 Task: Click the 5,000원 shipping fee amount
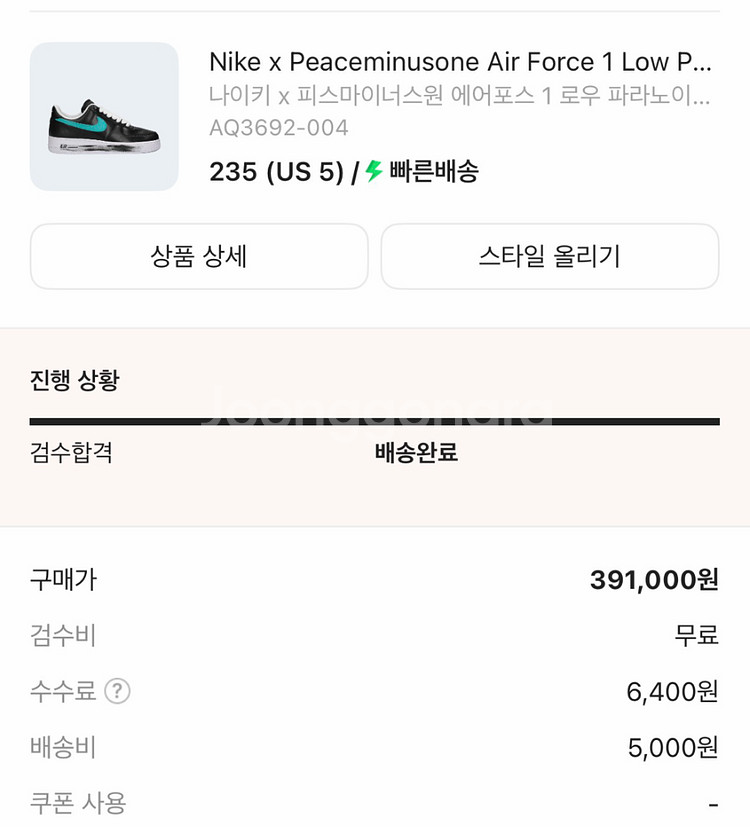tap(673, 747)
